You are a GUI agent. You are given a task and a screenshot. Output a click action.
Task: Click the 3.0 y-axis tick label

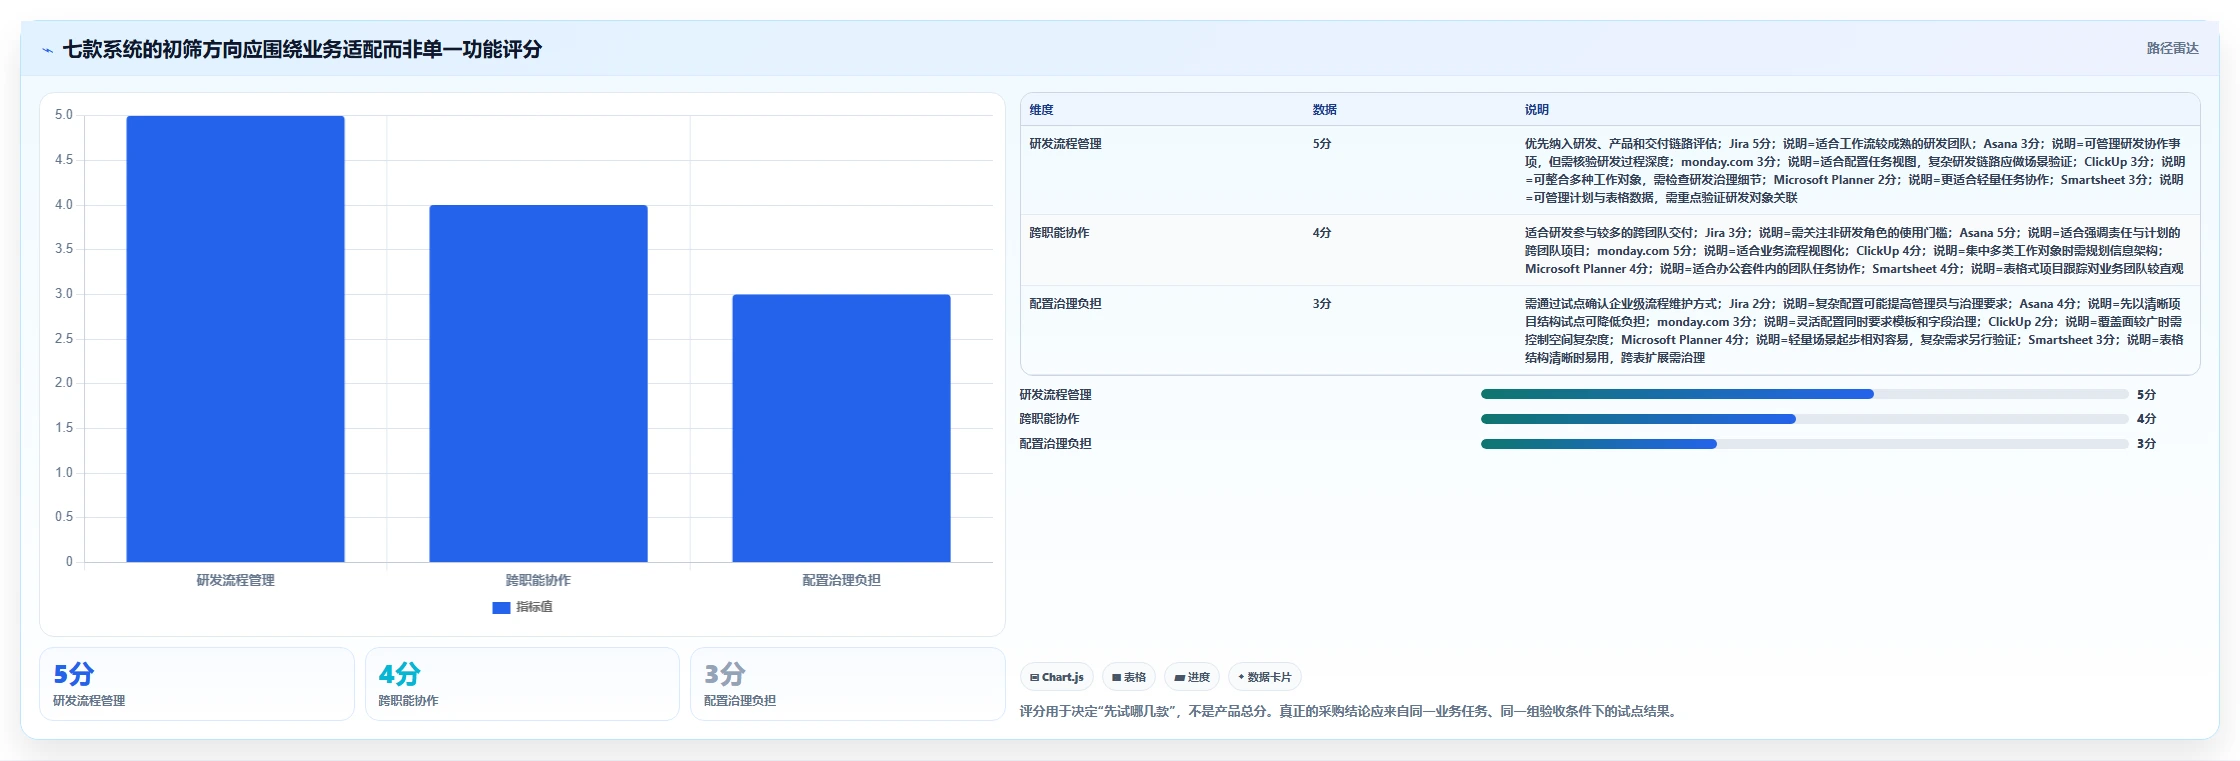point(64,294)
